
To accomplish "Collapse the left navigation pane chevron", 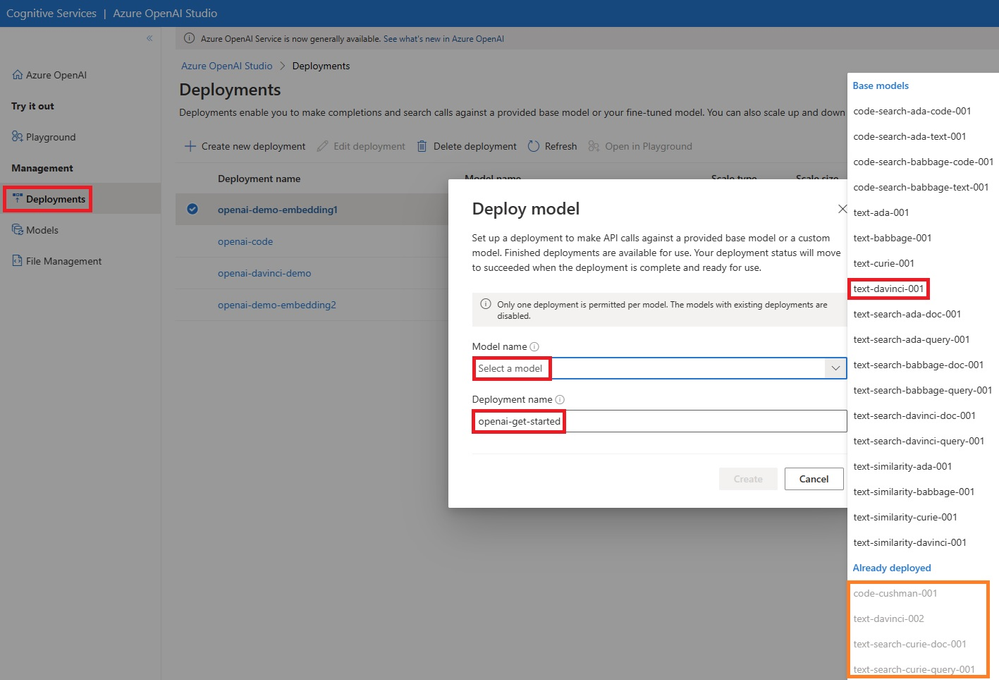I will click(150, 38).
